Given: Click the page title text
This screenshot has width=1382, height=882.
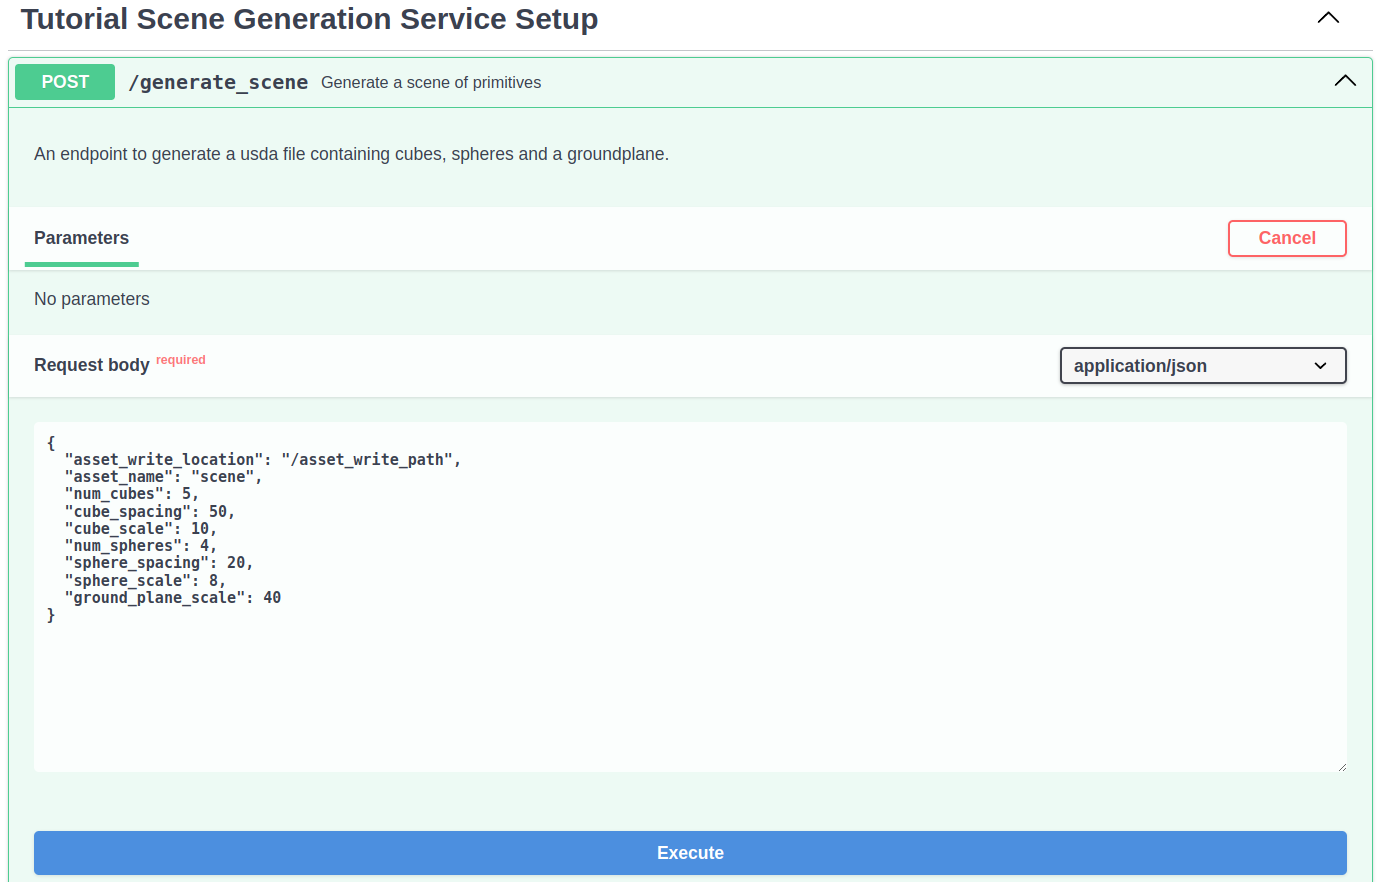Looking at the screenshot, I should (309, 19).
